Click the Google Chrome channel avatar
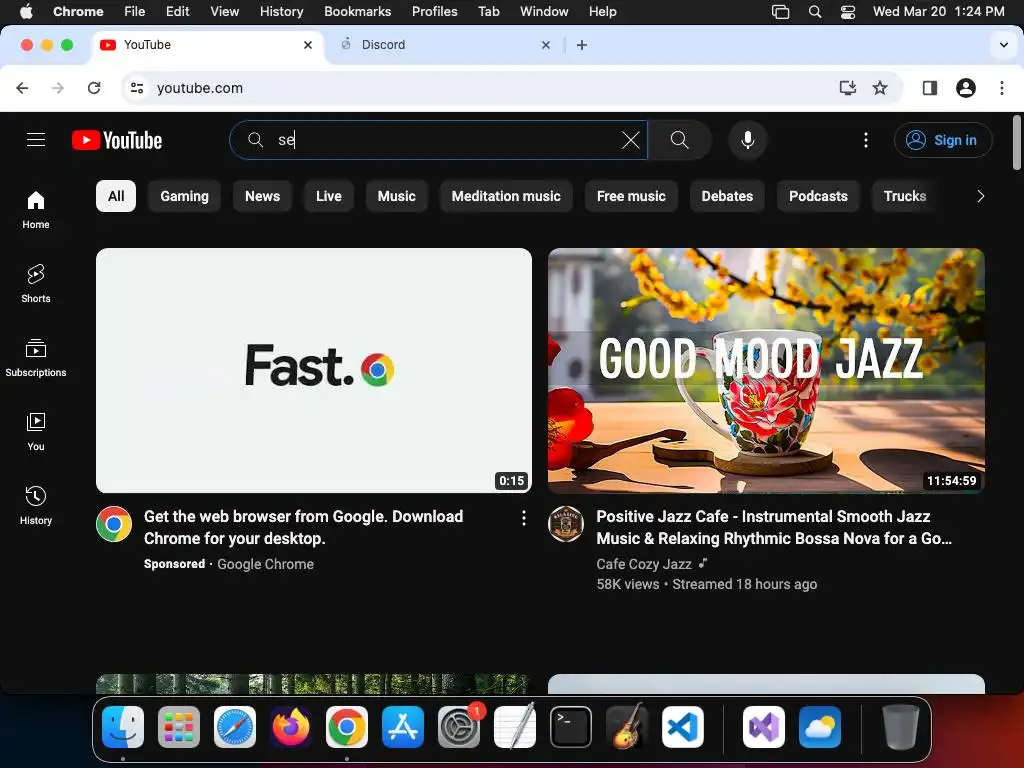This screenshot has width=1024, height=768. tap(114, 524)
